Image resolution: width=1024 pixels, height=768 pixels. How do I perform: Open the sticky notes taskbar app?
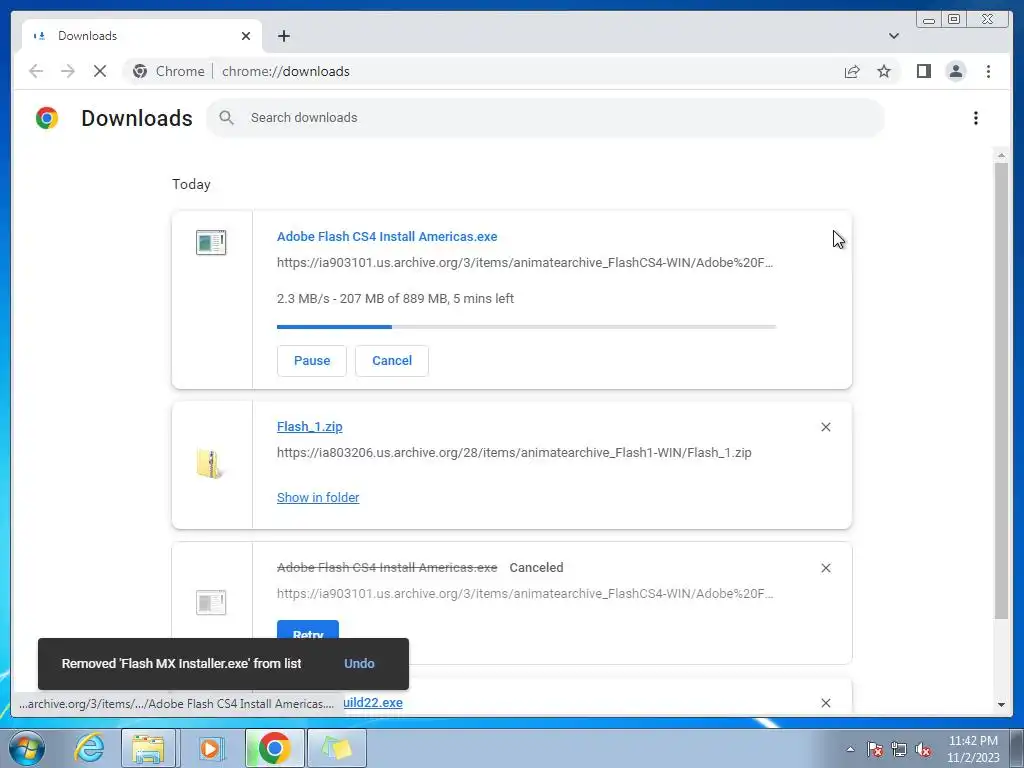336,748
